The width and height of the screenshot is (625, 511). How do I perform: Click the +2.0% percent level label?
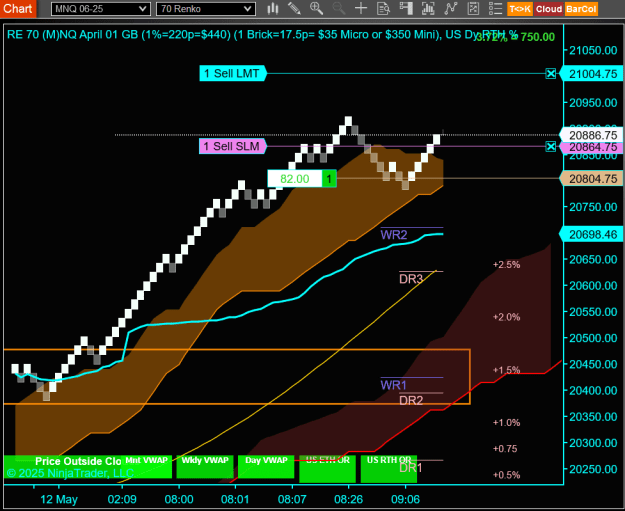tap(506, 317)
